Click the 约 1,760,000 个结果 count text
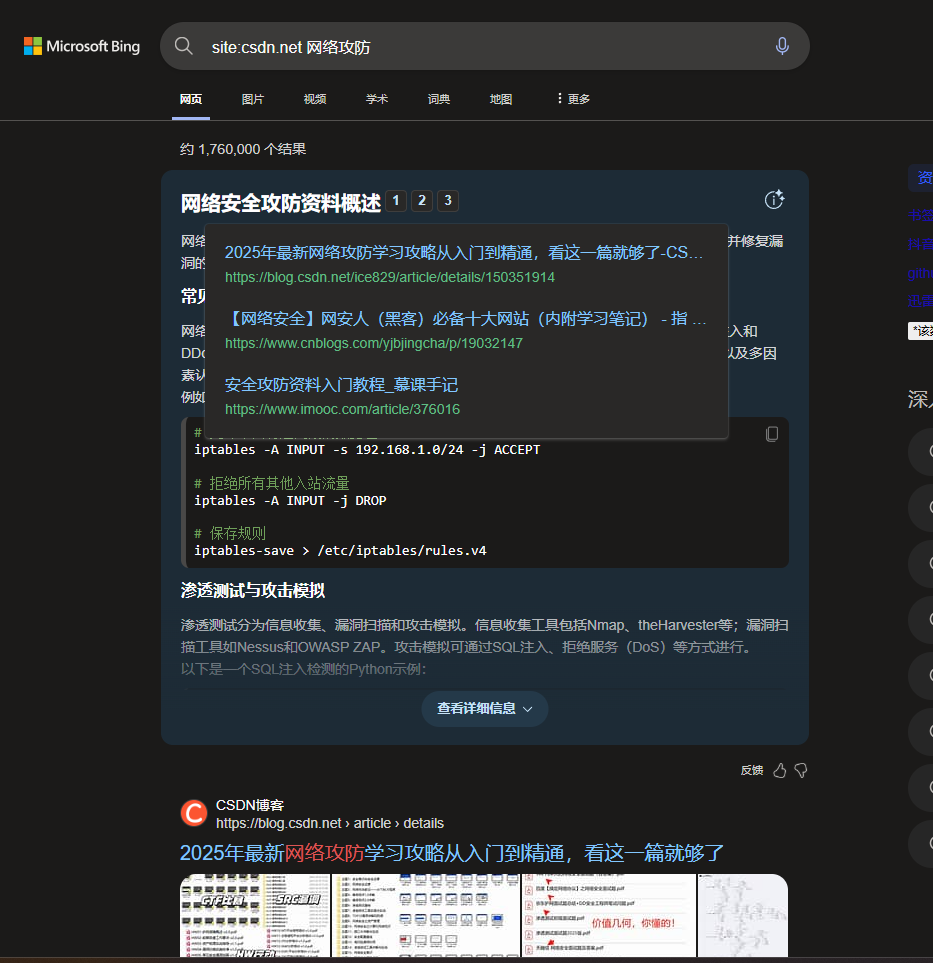This screenshot has height=963, width=933. click(243, 149)
